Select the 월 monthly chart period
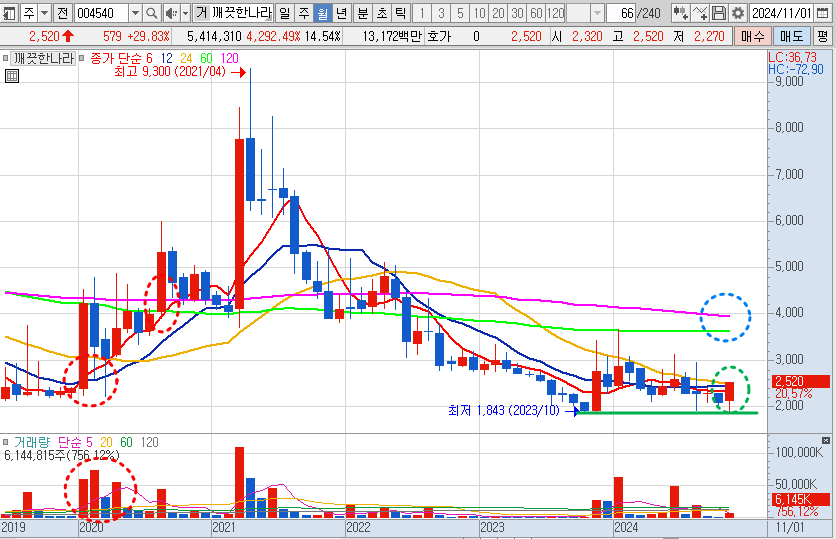Screen dimensions: 836x539 click(323, 13)
